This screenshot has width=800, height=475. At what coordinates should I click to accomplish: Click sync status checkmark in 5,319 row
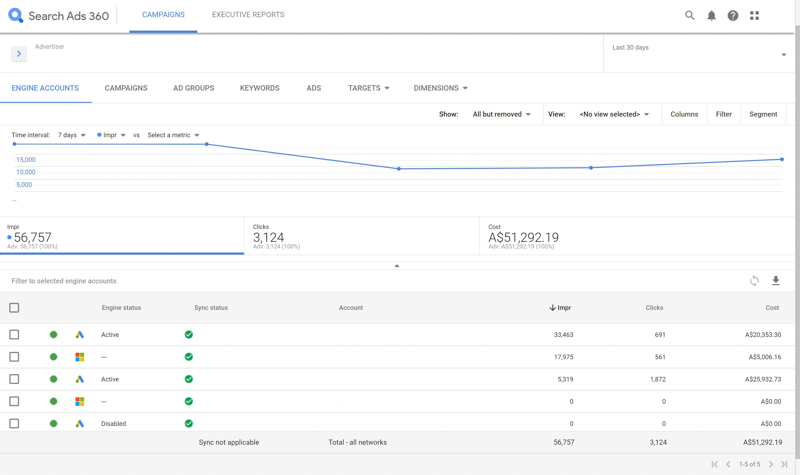pyautogui.click(x=189, y=379)
